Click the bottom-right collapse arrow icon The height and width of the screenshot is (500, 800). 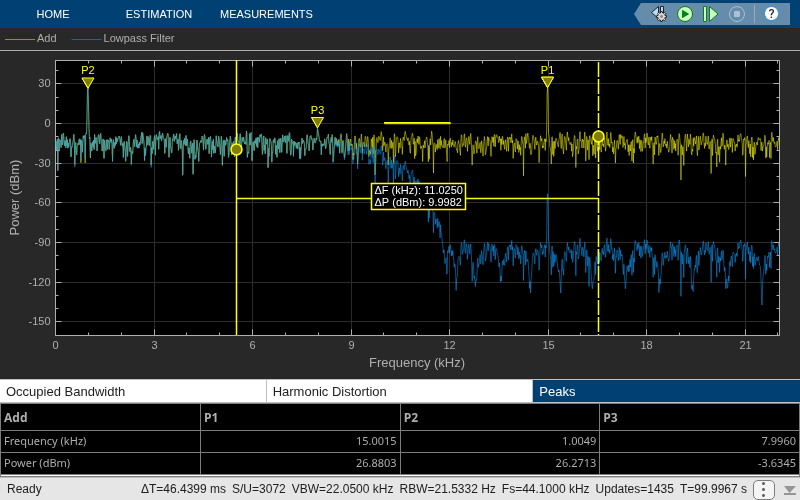click(x=790, y=489)
